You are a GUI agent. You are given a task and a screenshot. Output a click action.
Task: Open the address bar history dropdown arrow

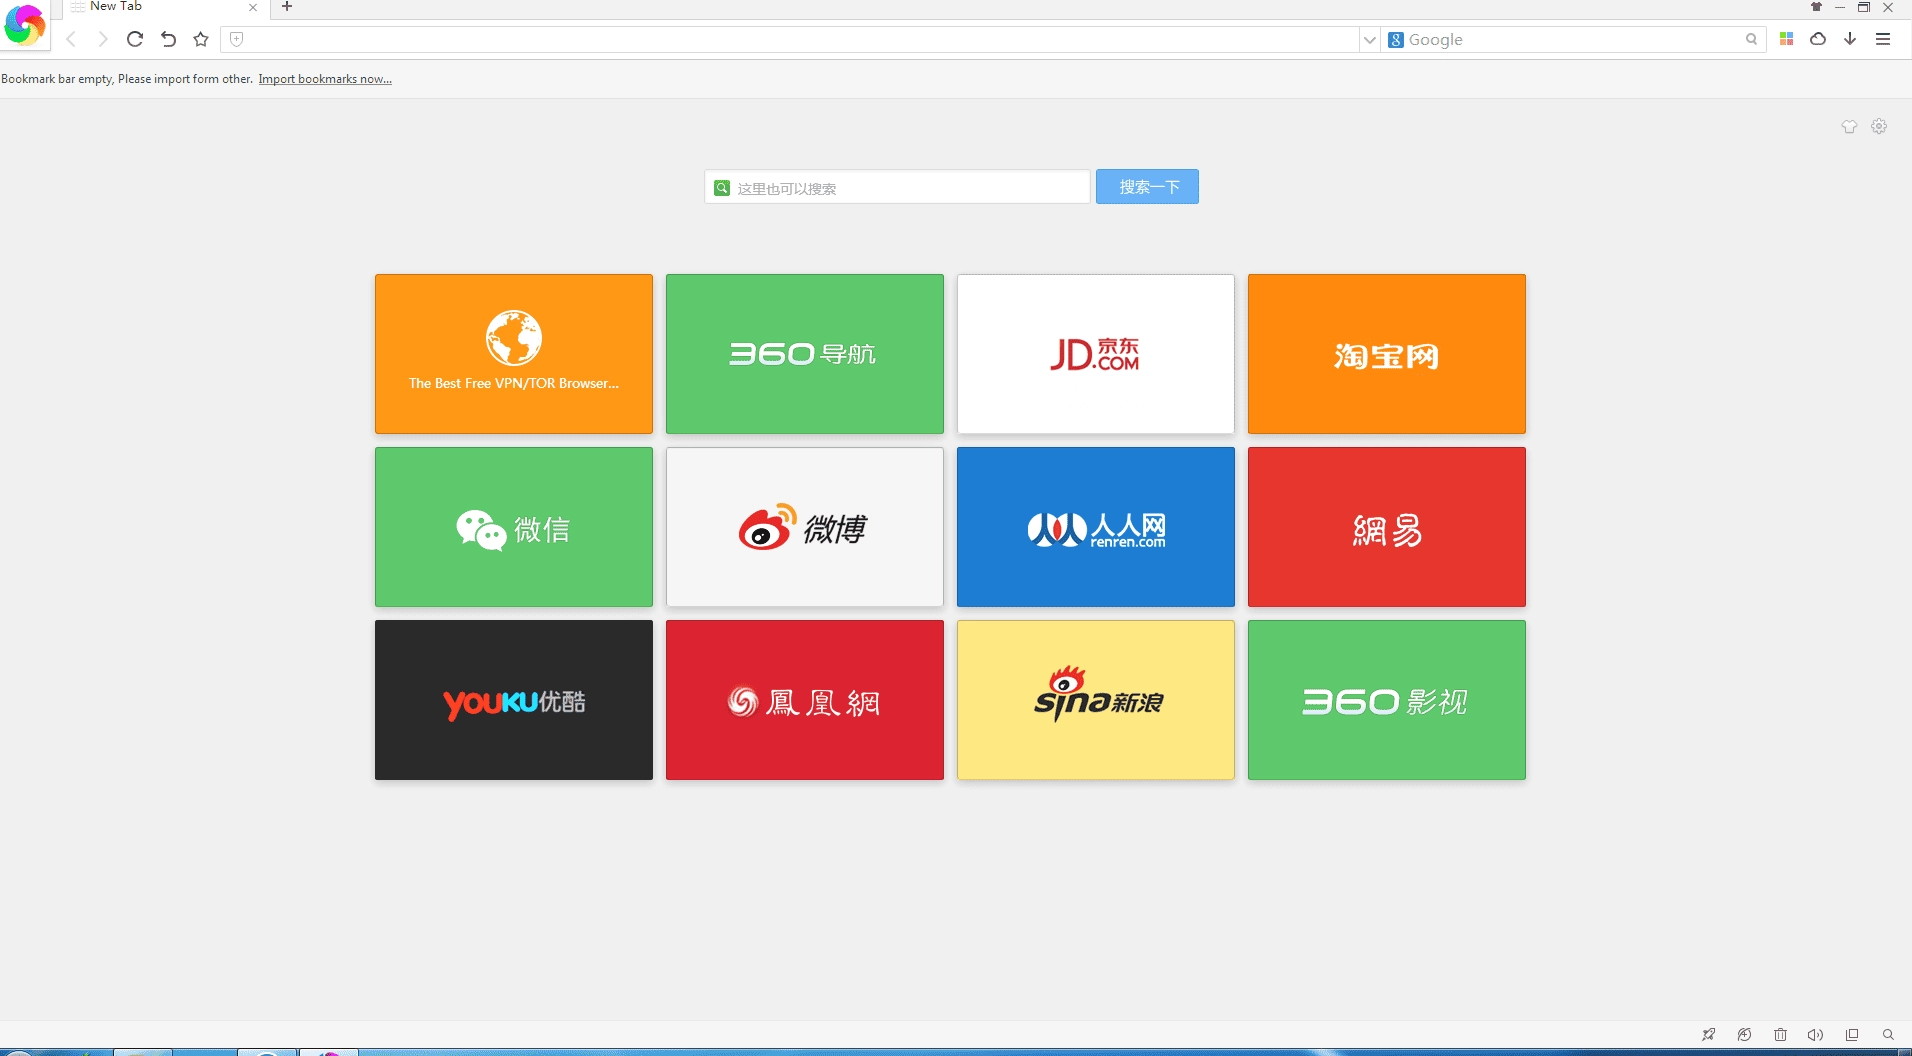click(1369, 40)
